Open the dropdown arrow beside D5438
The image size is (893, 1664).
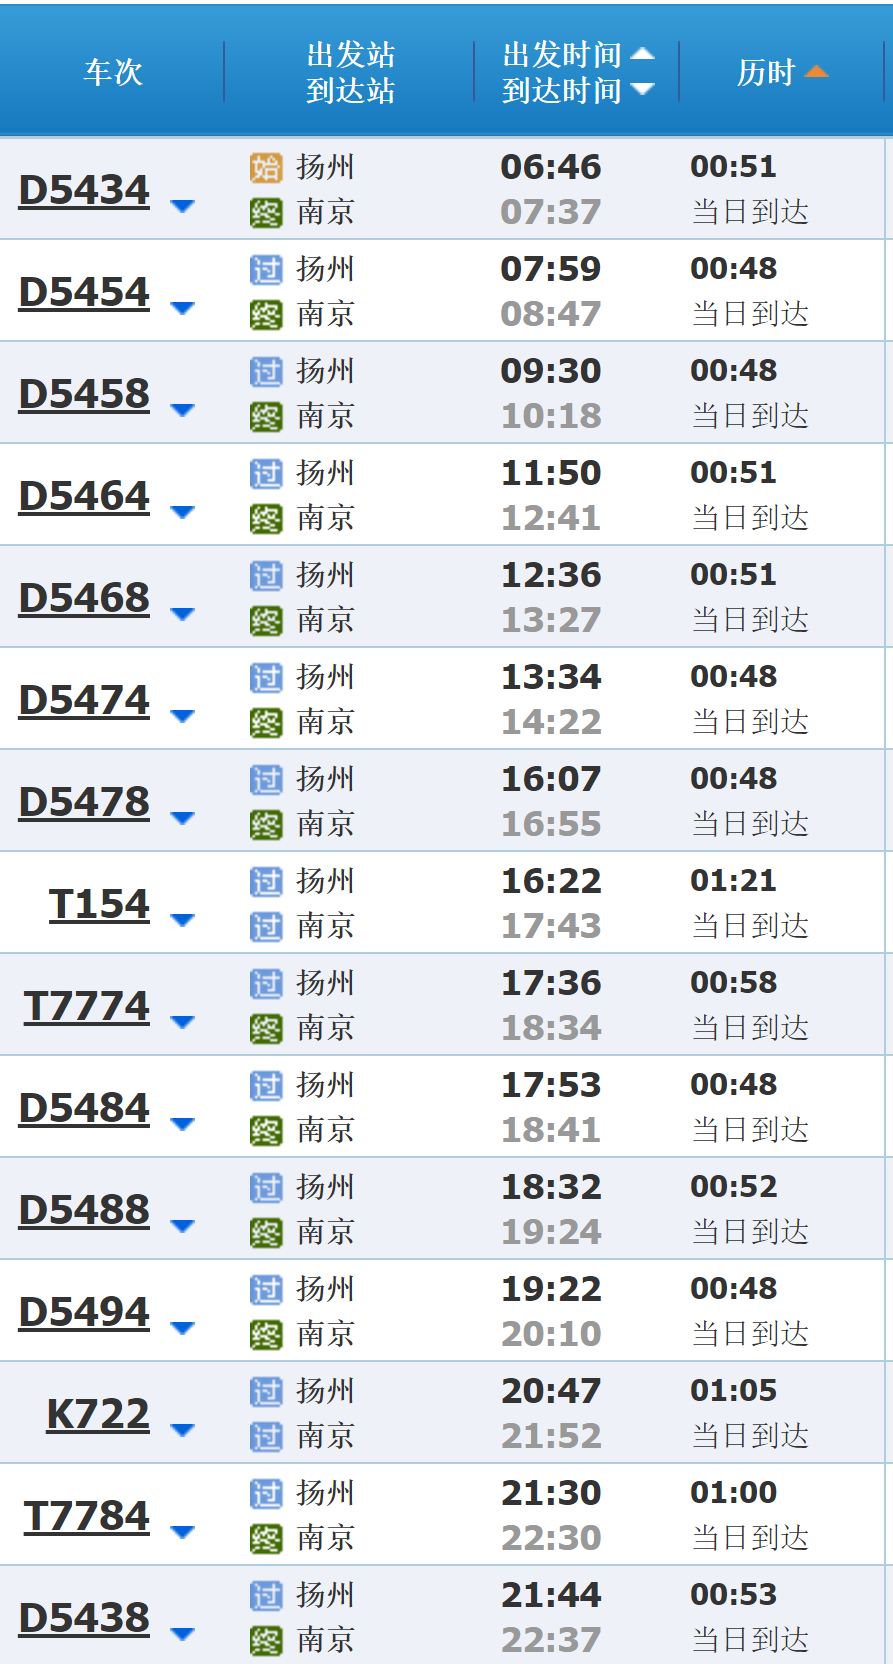(182, 1634)
